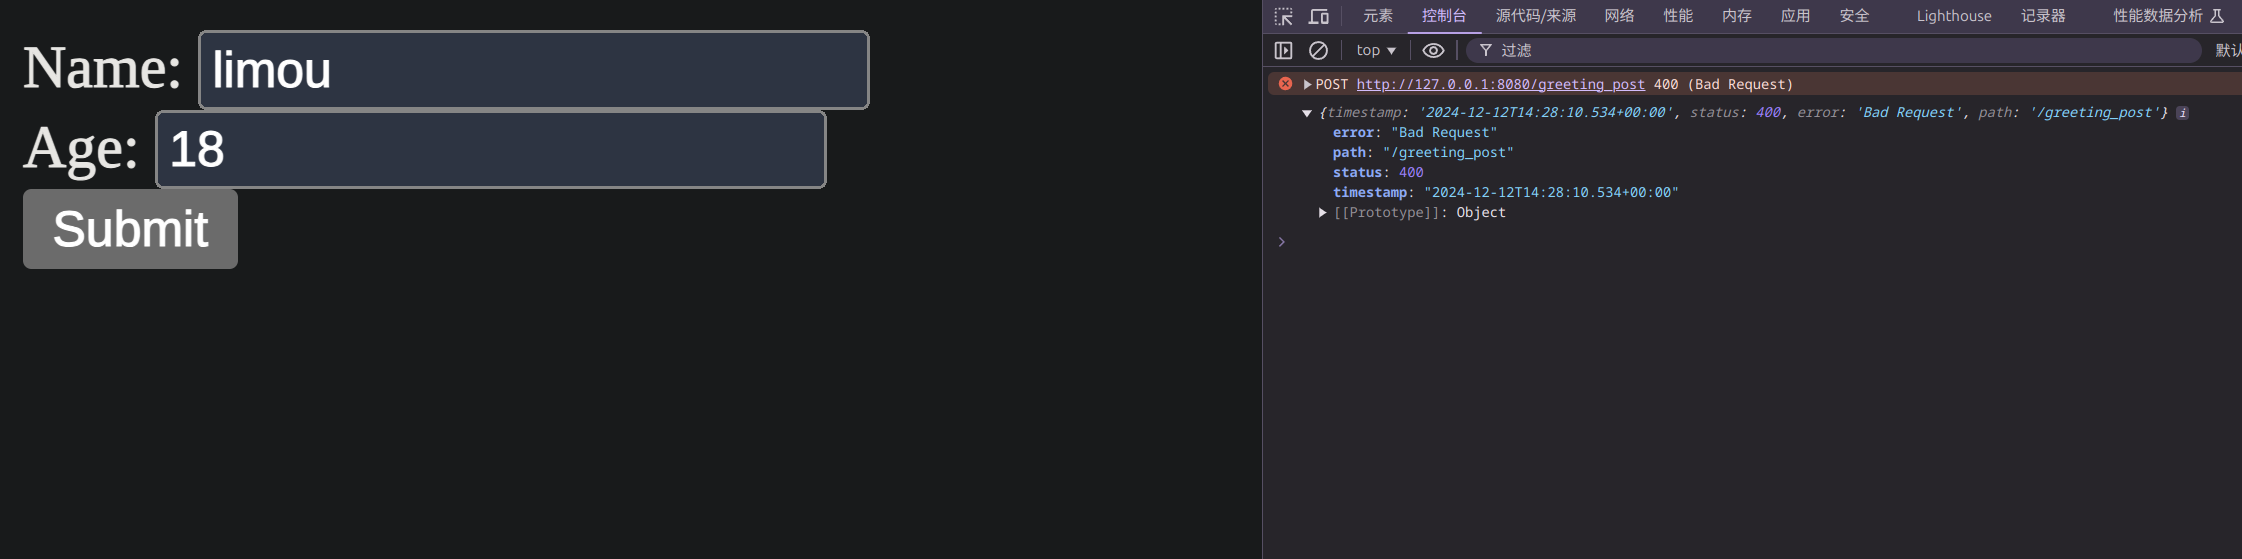Activate the inspect element picker icon
This screenshot has width=2242, height=559.
pyautogui.click(x=1284, y=16)
